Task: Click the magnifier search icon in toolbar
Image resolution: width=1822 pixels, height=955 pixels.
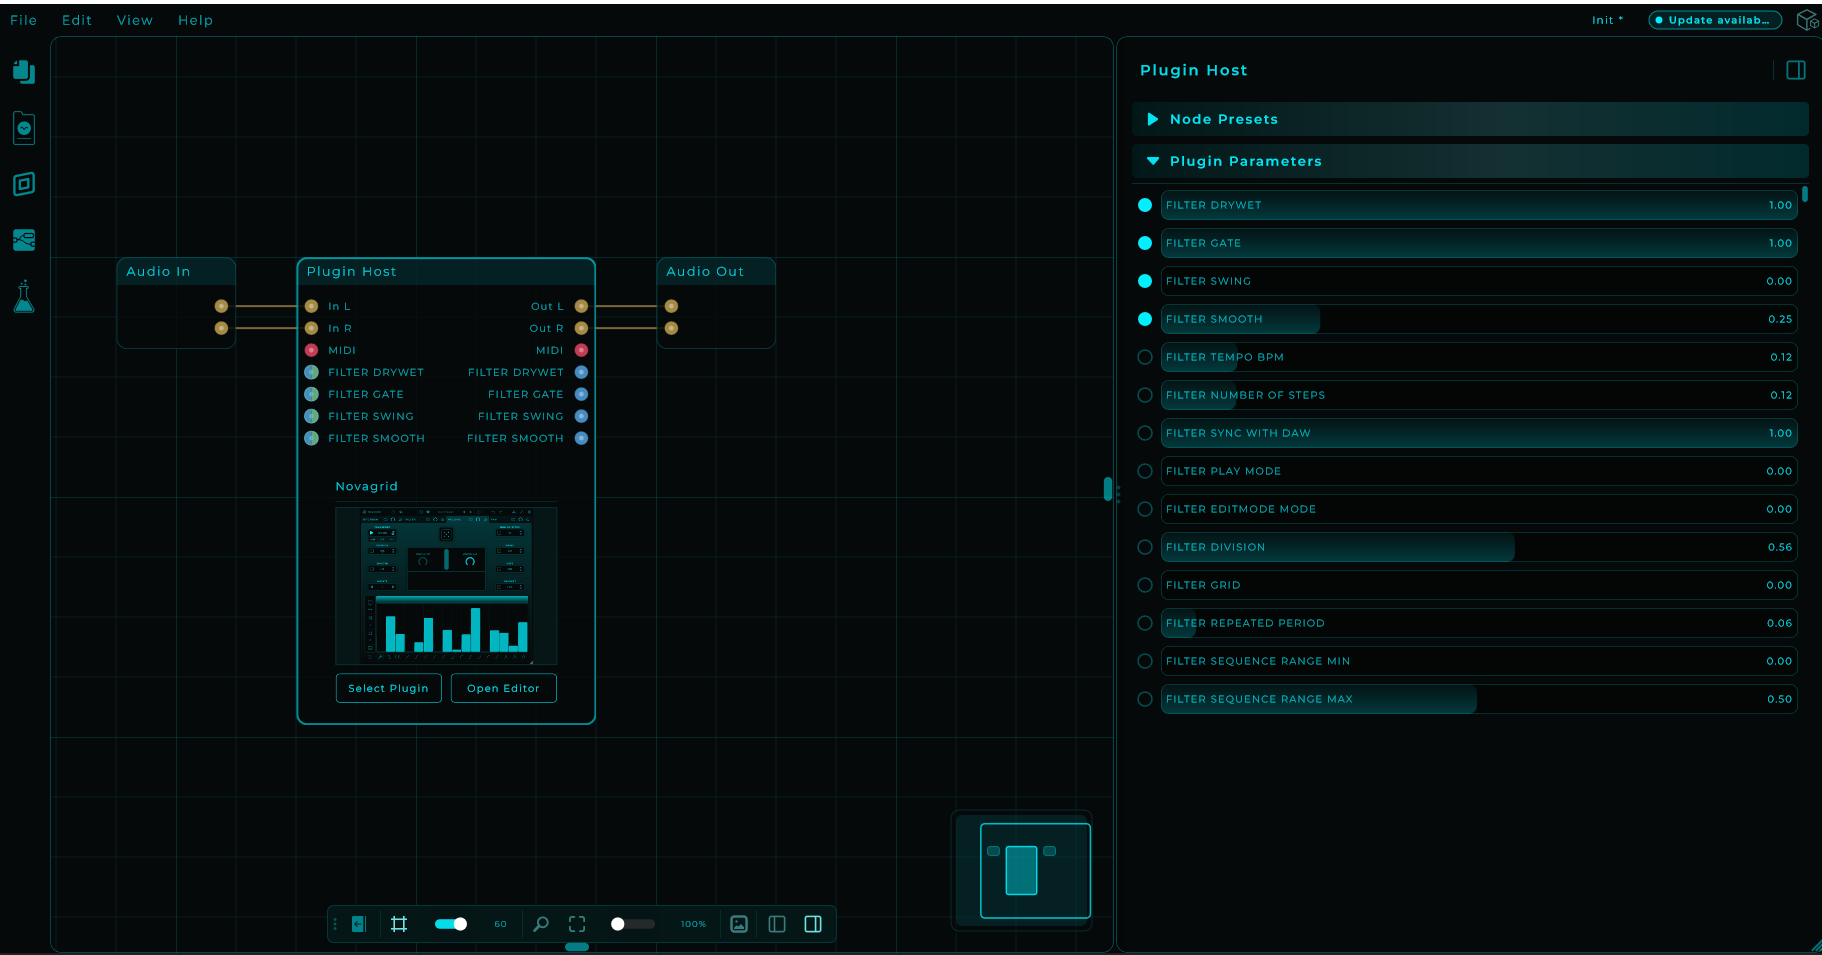Action: coord(541,924)
